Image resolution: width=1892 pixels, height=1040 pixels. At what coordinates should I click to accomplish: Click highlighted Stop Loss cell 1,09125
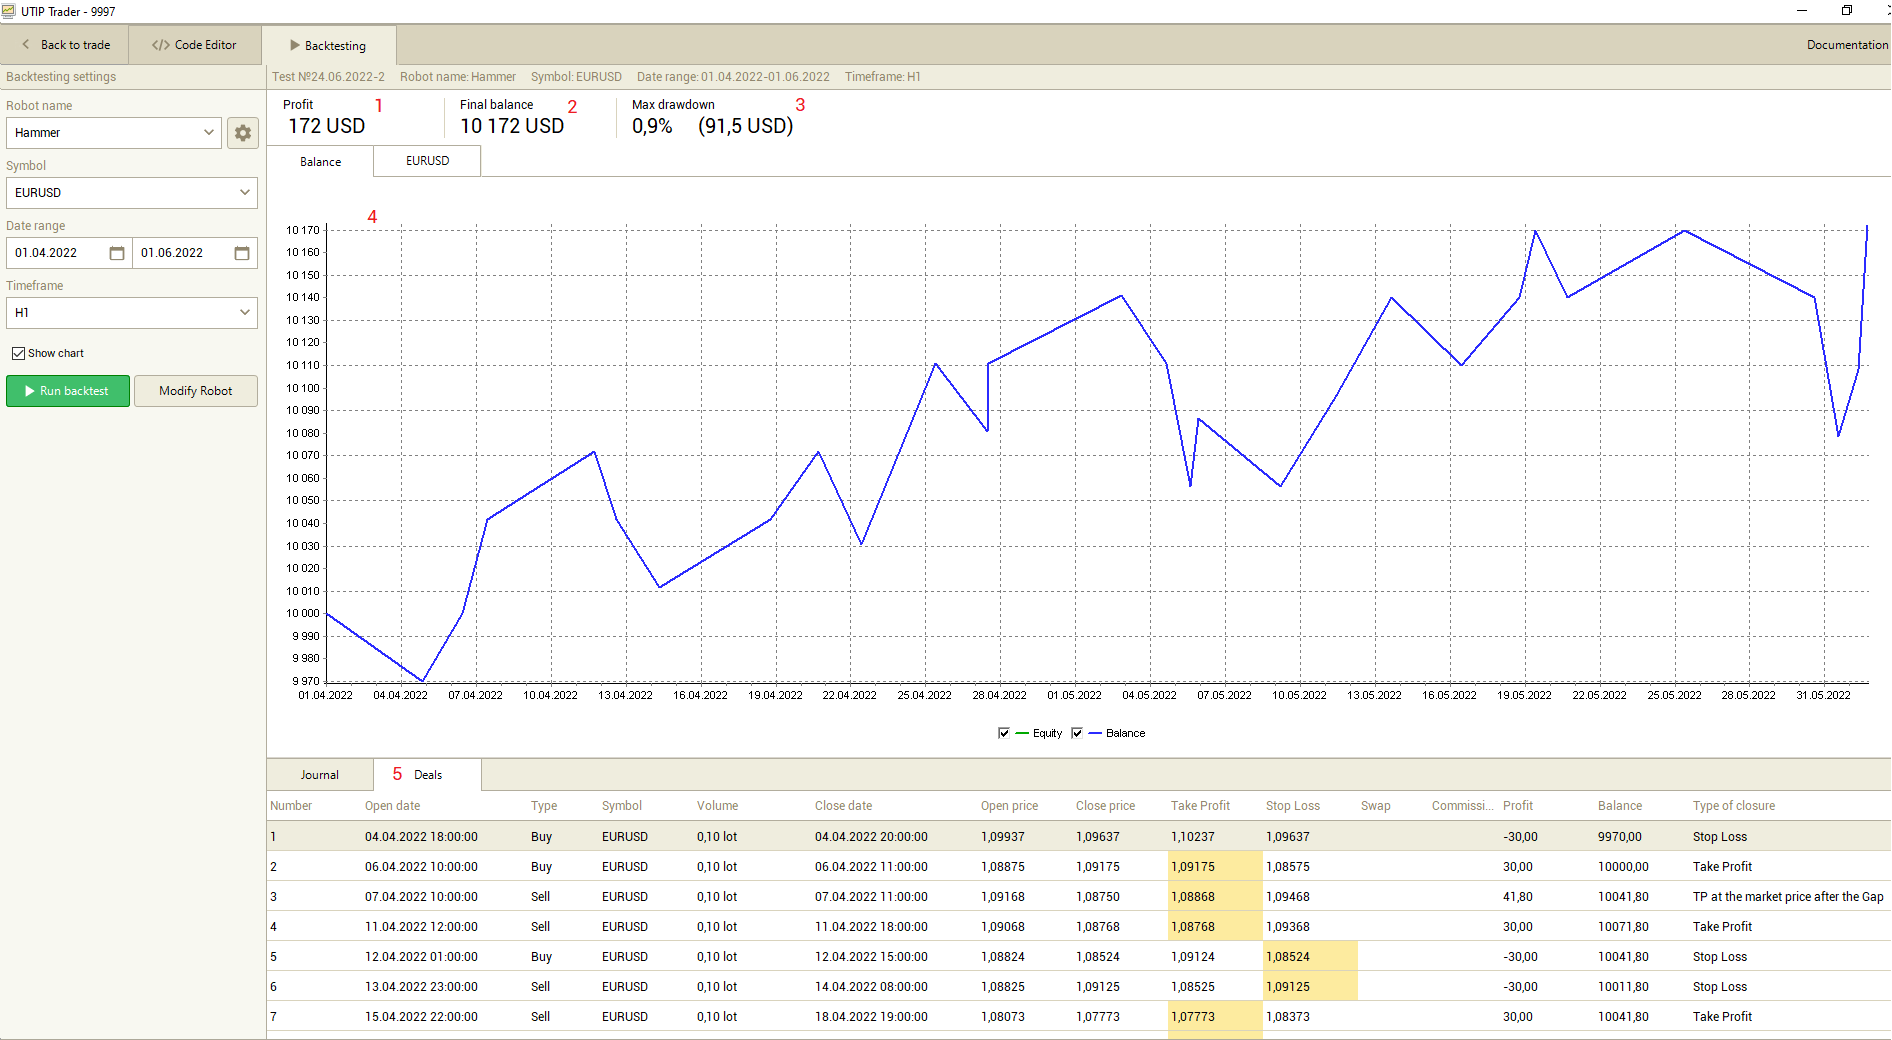tap(1310, 987)
